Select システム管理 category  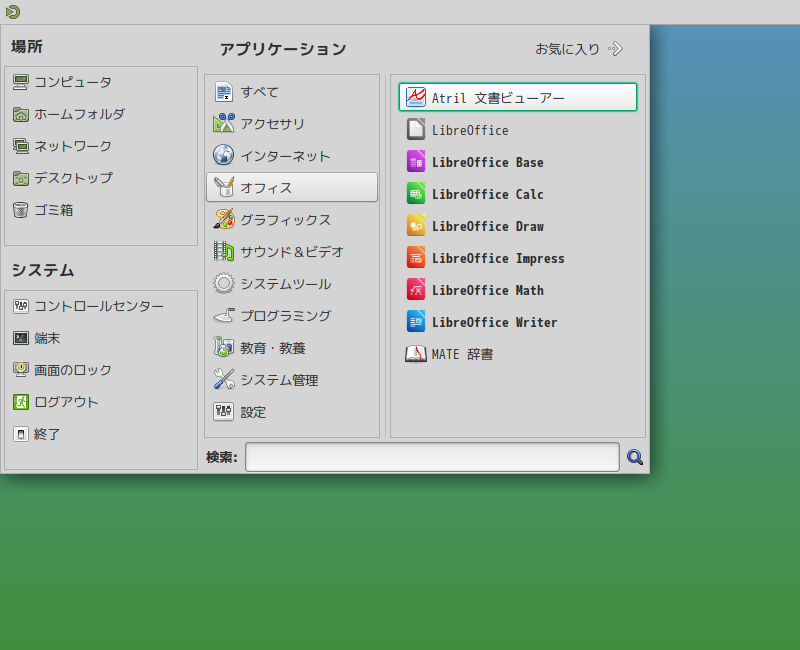click(x=292, y=380)
